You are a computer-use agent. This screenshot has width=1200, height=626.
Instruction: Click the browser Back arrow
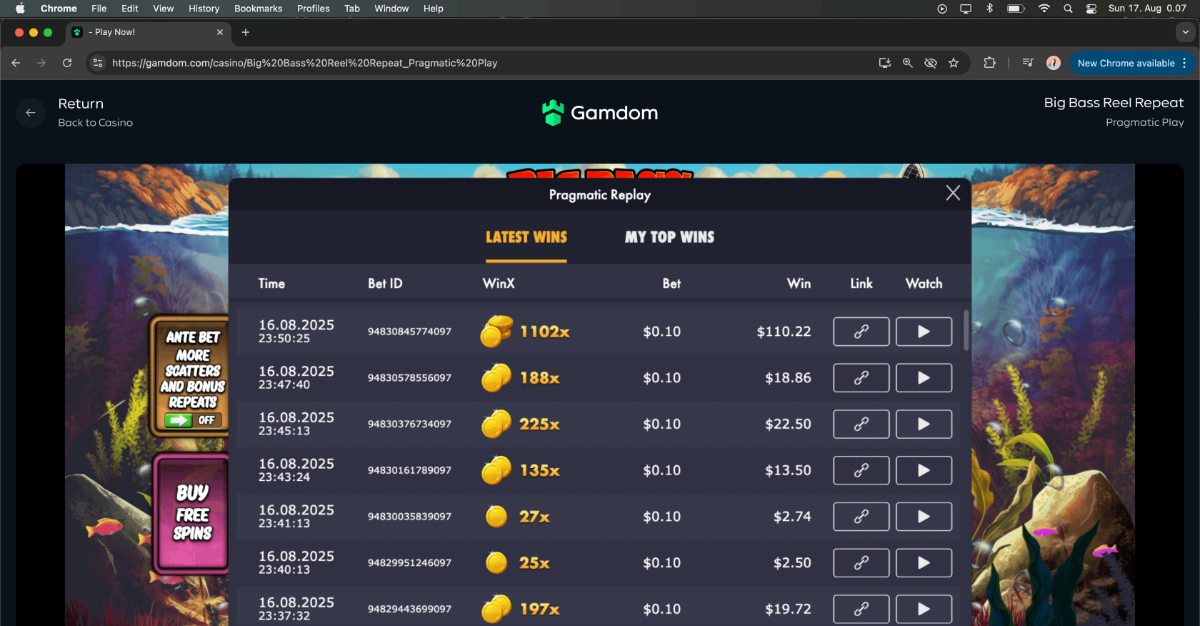point(16,62)
